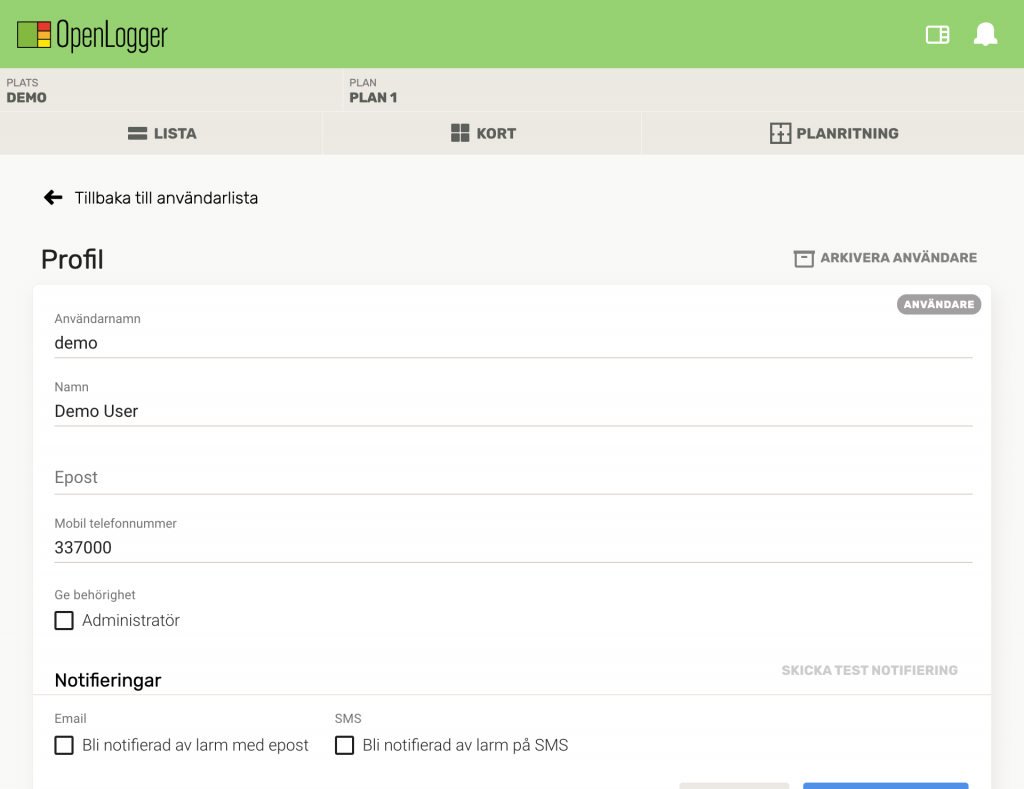Image resolution: width=1024 pixels, height=789 pixels.
Task: Click the Lista list icon
Action: tap(138, 133)
